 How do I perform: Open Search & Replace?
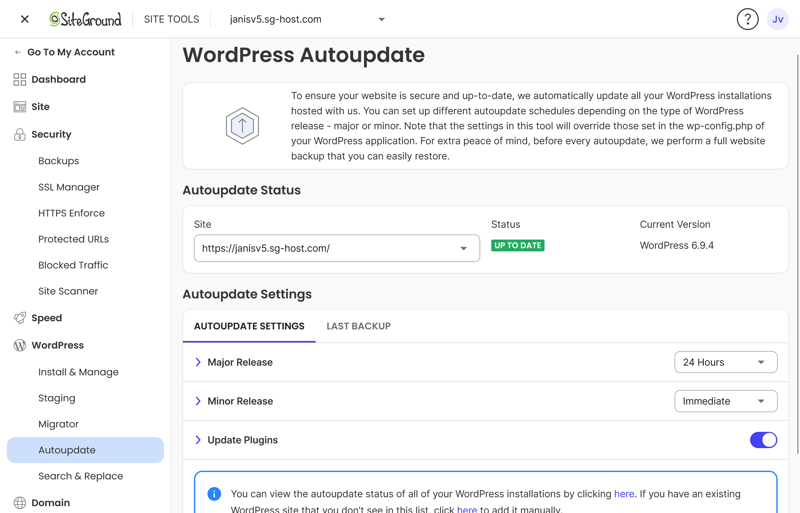coord(81,476)
